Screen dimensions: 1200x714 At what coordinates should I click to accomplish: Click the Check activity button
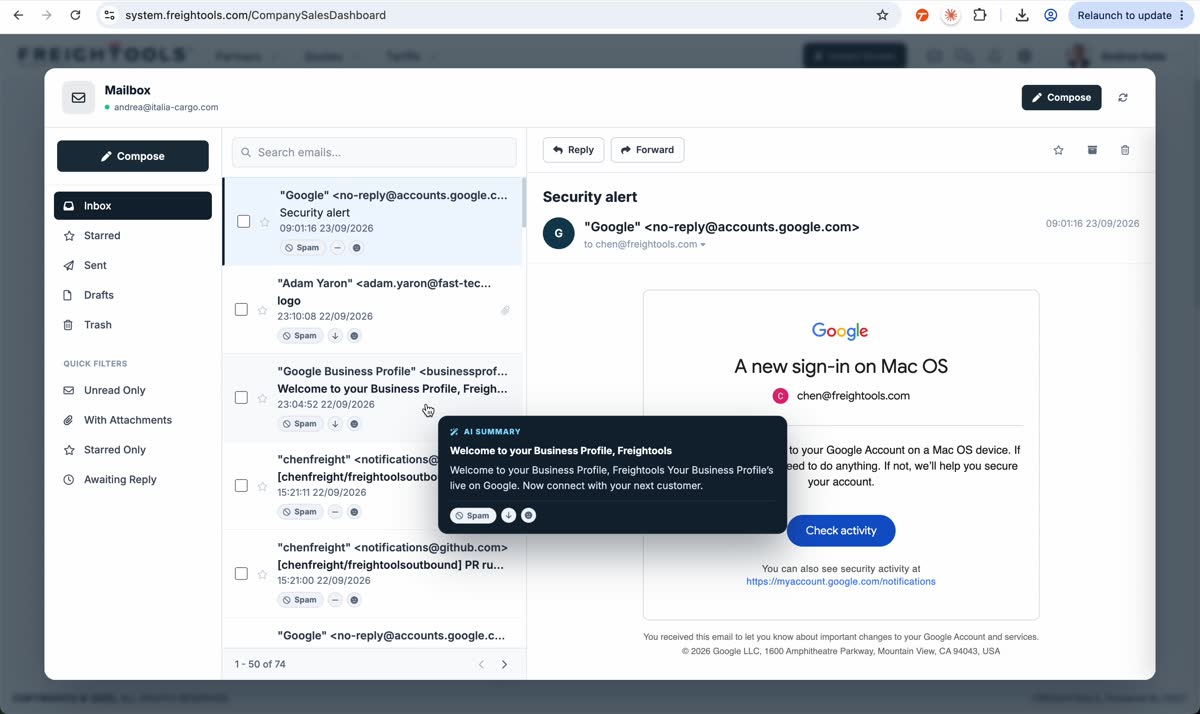pos(841,531)
